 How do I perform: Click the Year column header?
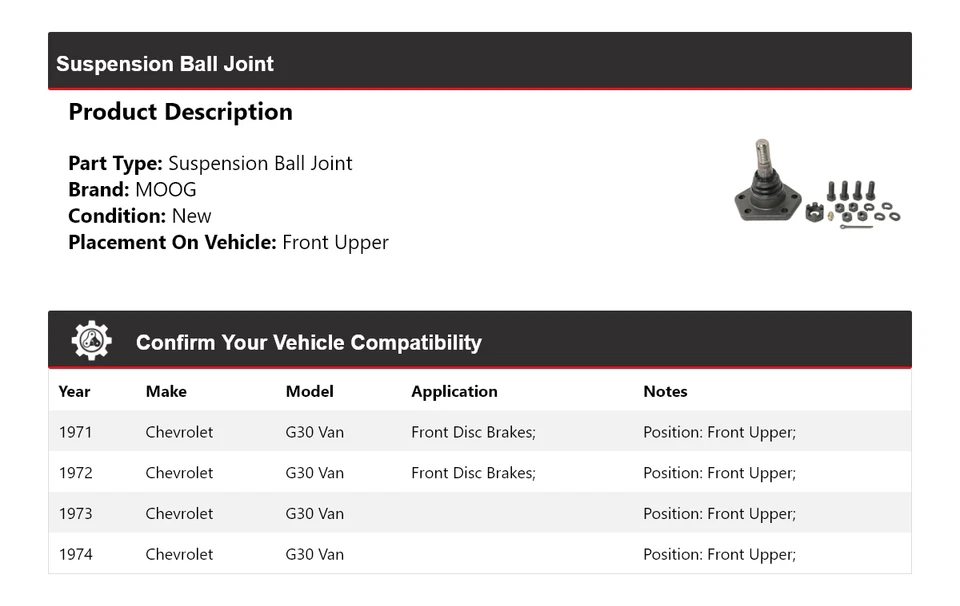tap(74, 391)
